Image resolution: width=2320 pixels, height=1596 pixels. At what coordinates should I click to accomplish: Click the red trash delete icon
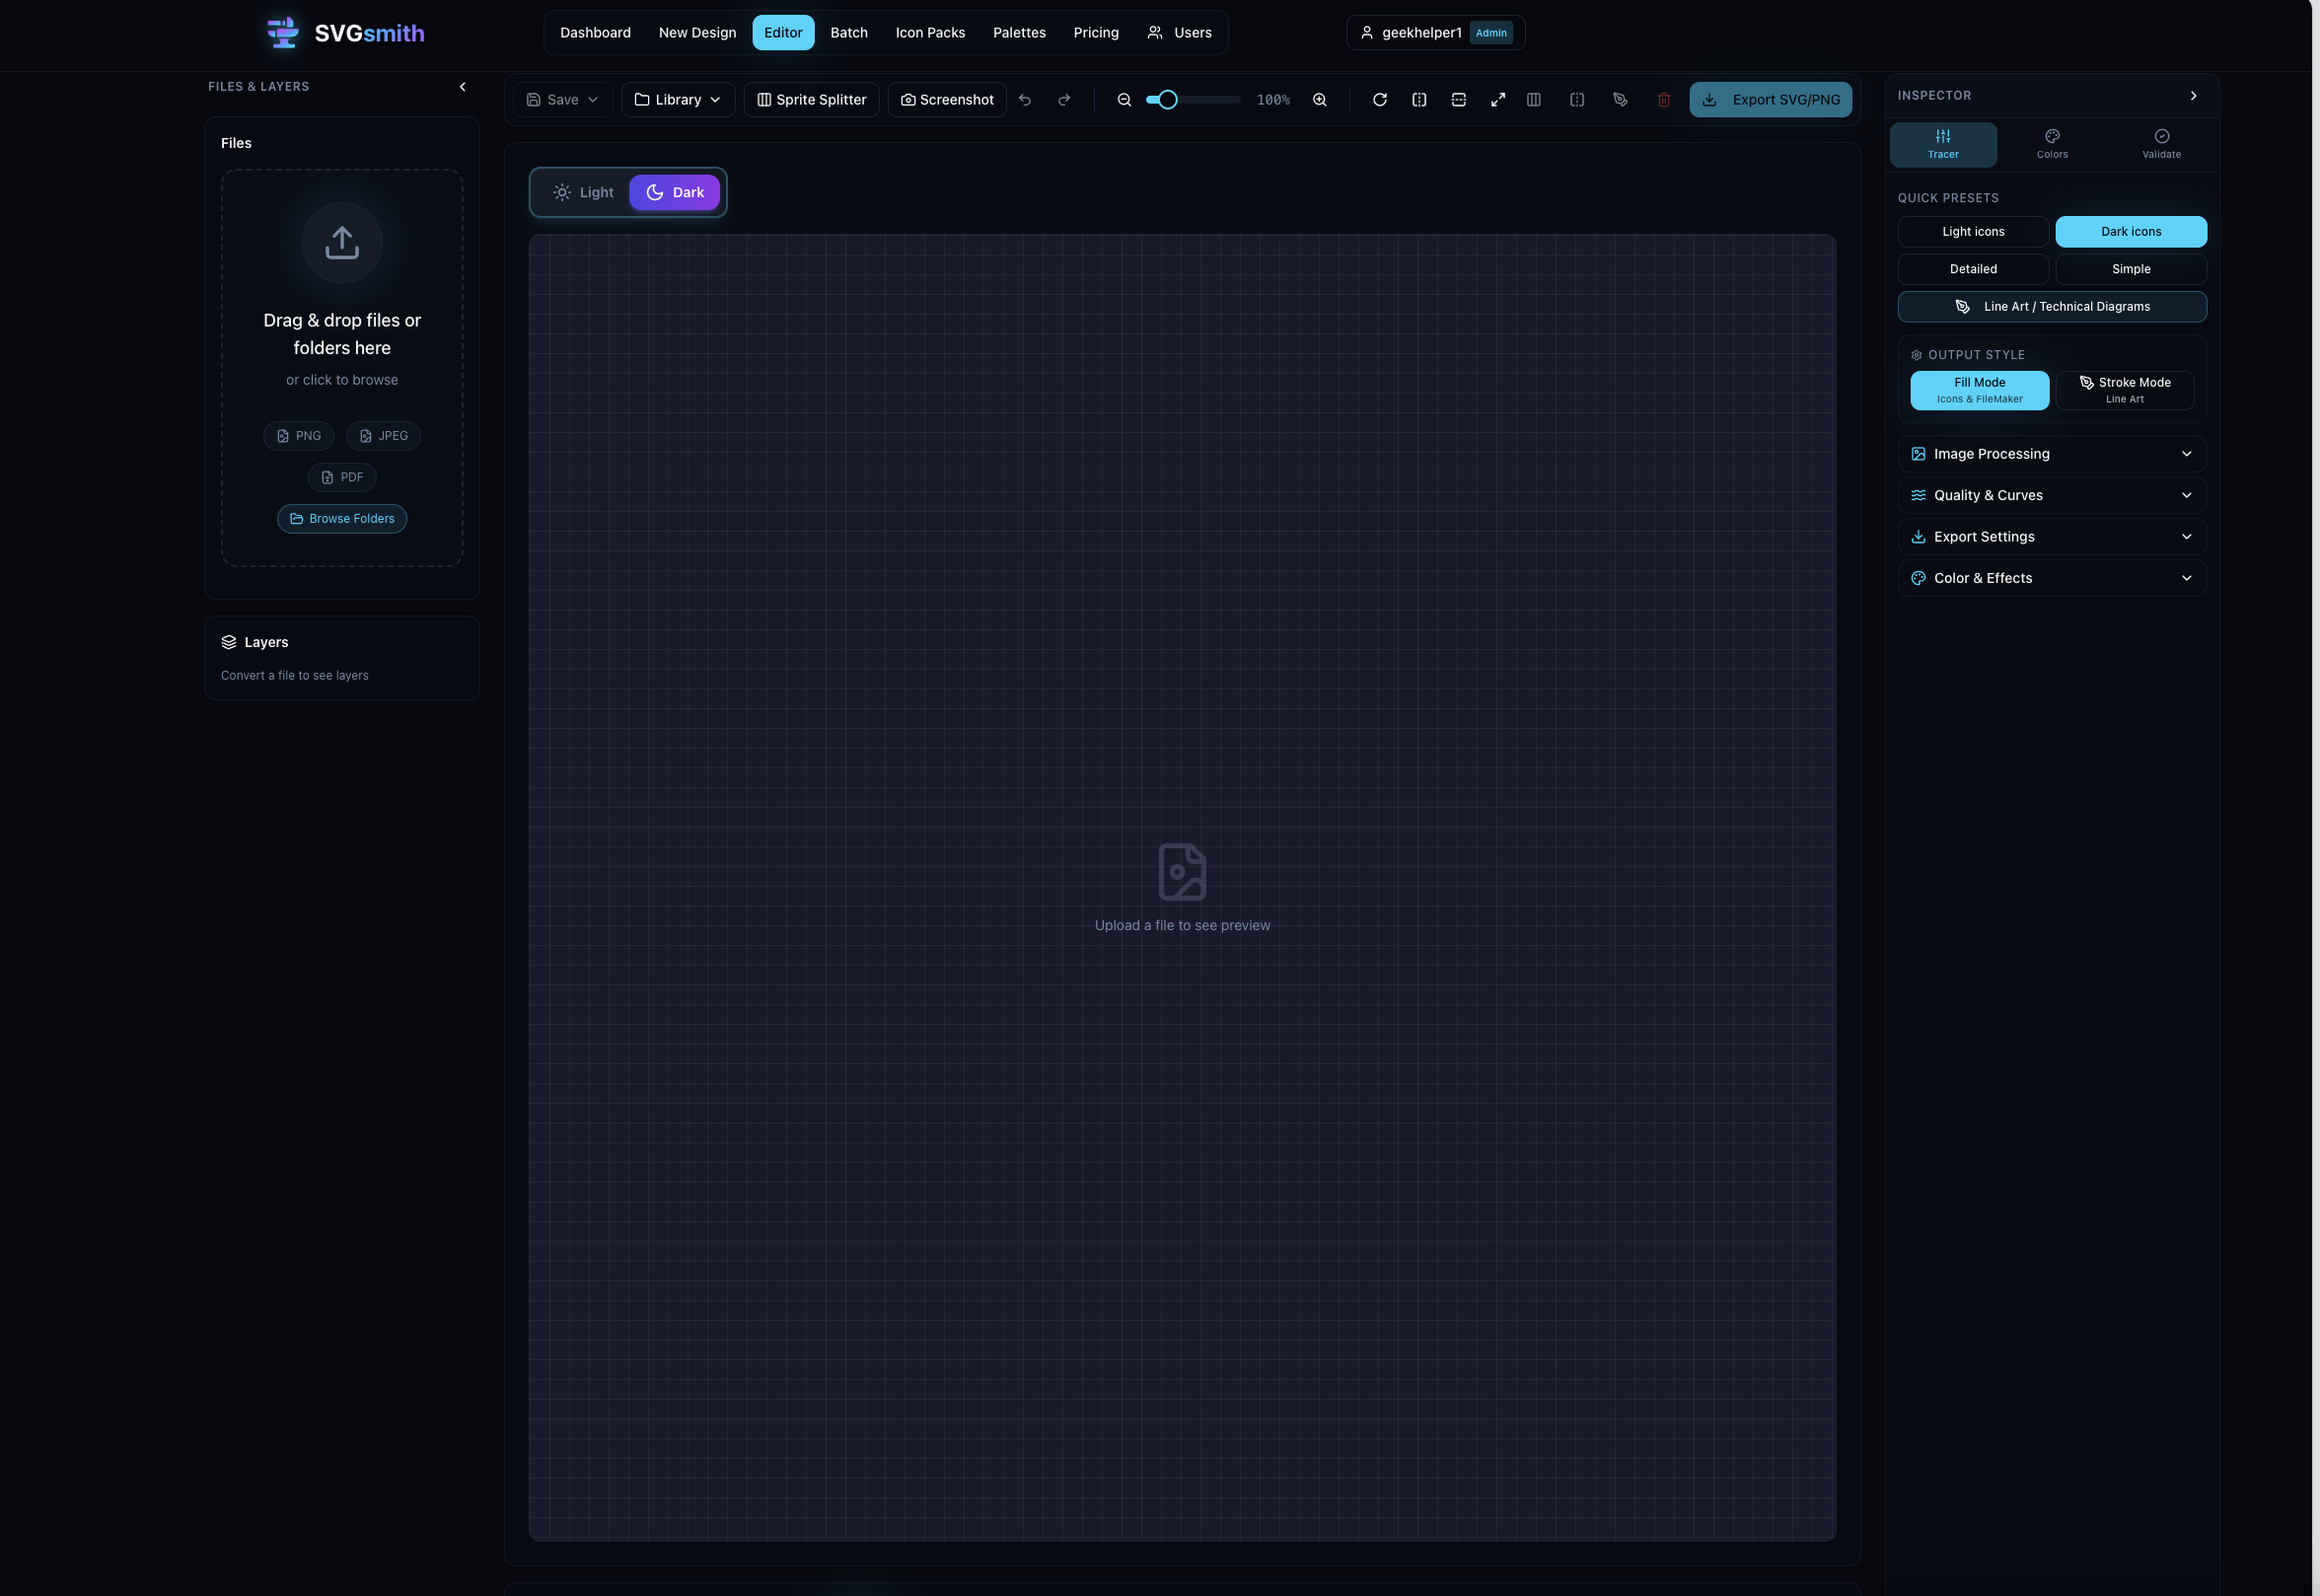pos(1664,100)
